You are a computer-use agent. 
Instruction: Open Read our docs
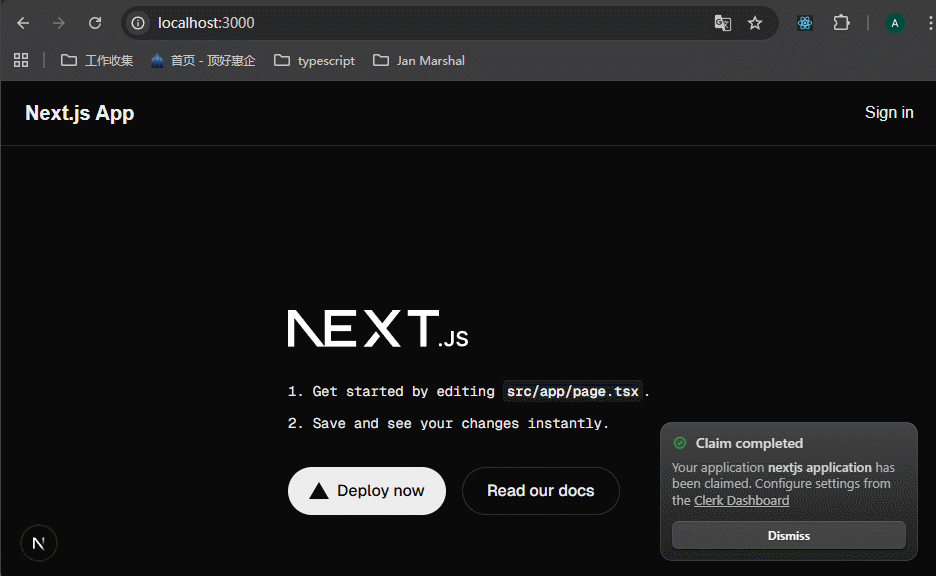coord(540,491)
